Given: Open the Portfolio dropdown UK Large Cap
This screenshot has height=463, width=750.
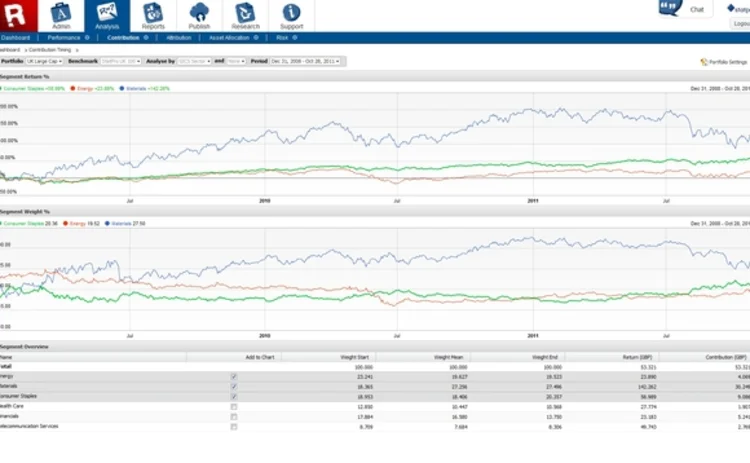Looking at the screenshot, I should 44,61.
